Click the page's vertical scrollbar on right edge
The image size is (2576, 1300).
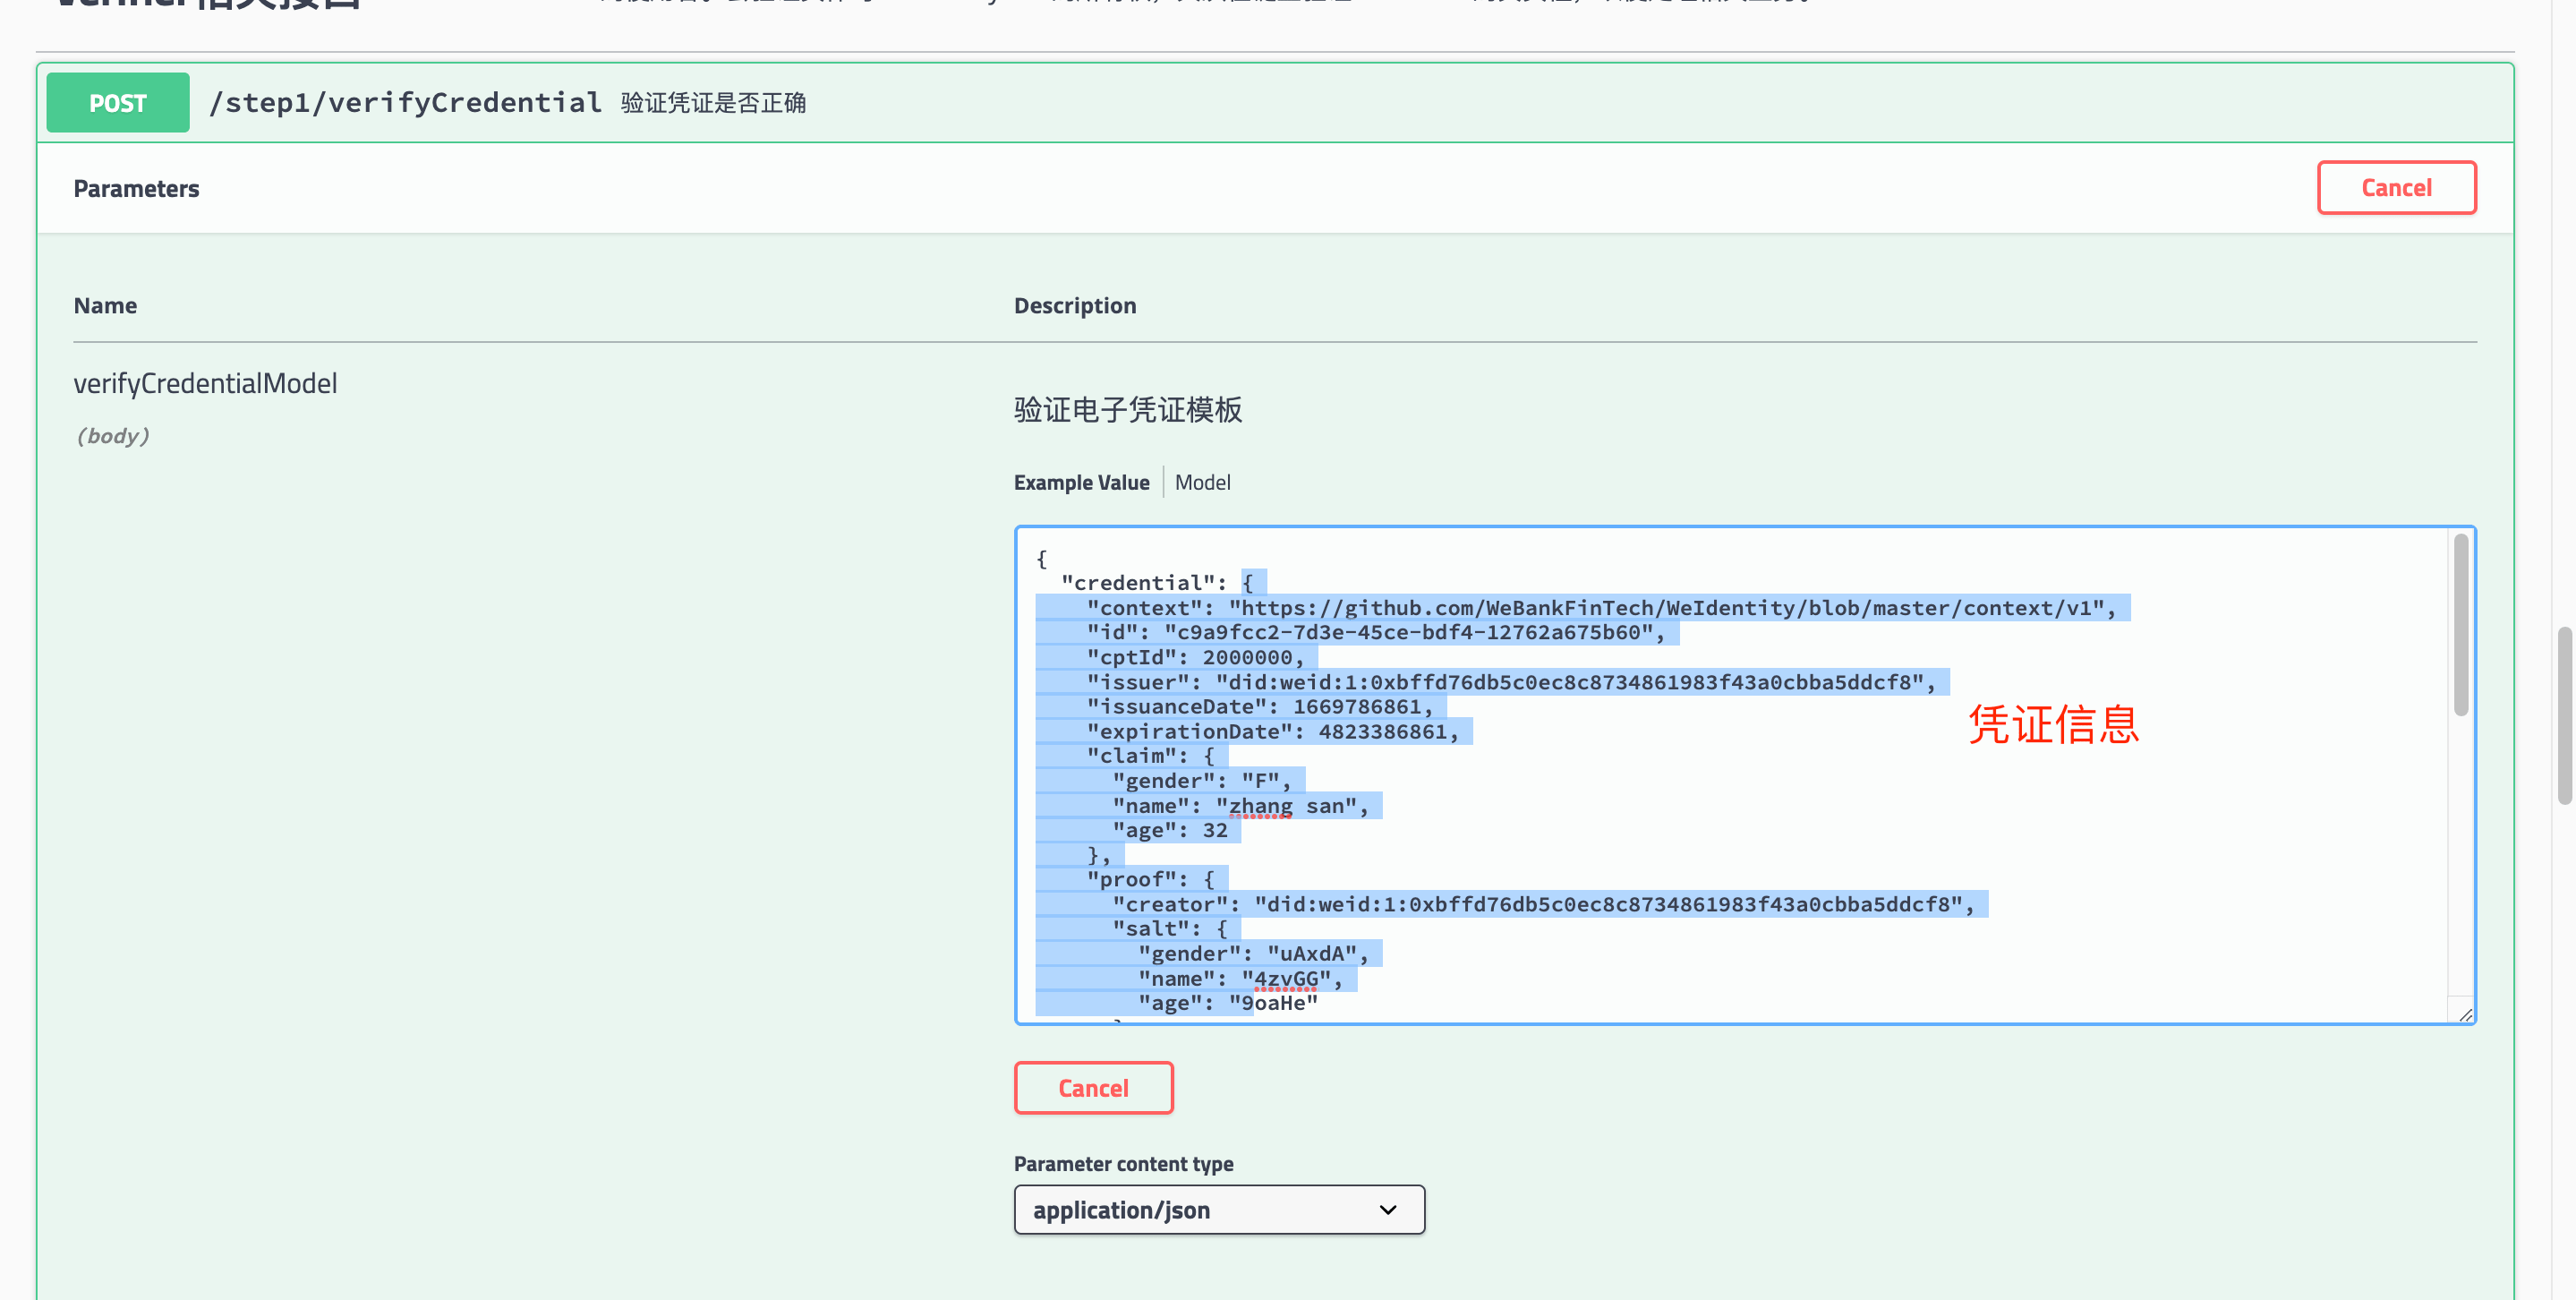point(2564,715)
